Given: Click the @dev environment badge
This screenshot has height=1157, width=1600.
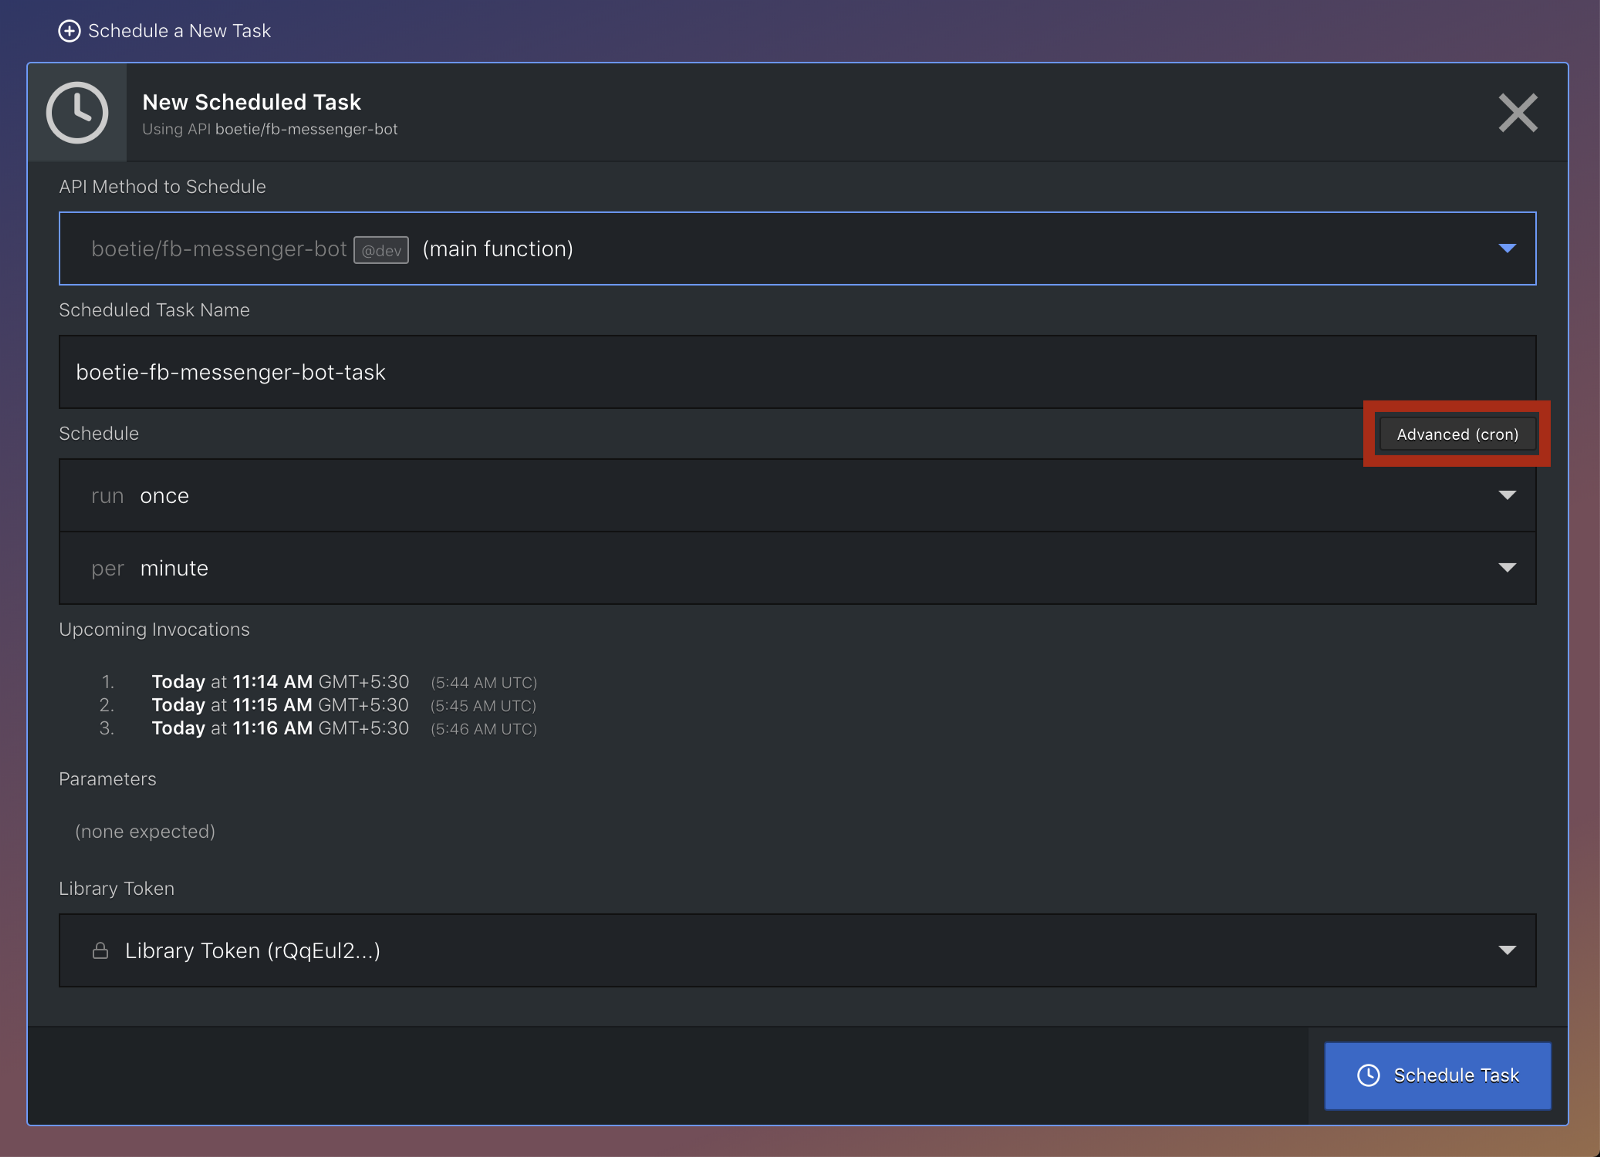Looking at the screenshot, I should pyautogui.click(x=381, y=250).
